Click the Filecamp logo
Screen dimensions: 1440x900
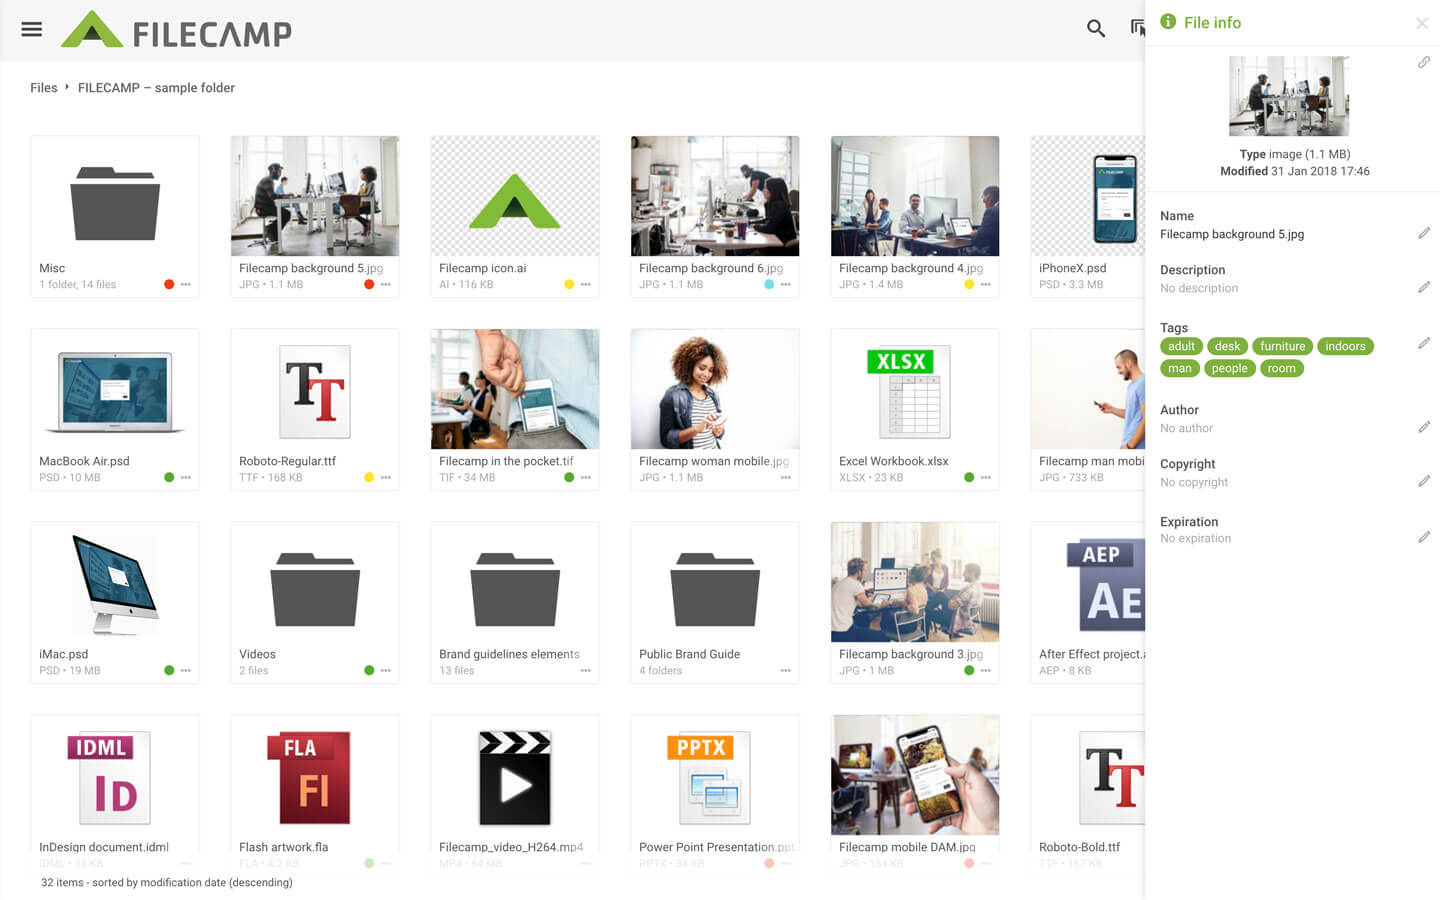[177, 31]
